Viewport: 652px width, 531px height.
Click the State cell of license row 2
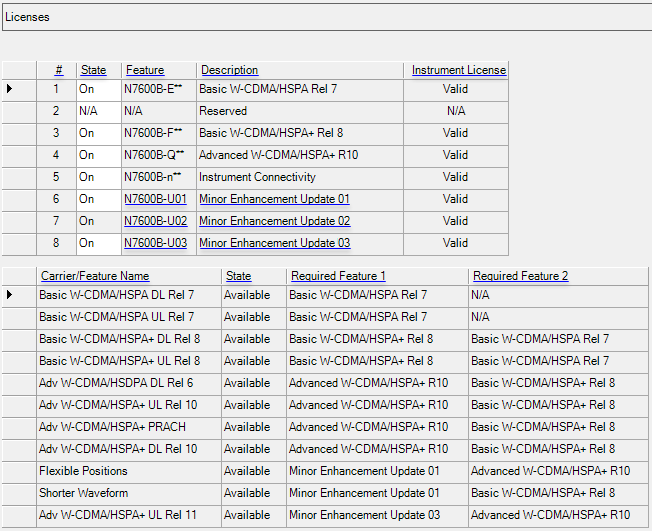[x=99, y=111]
